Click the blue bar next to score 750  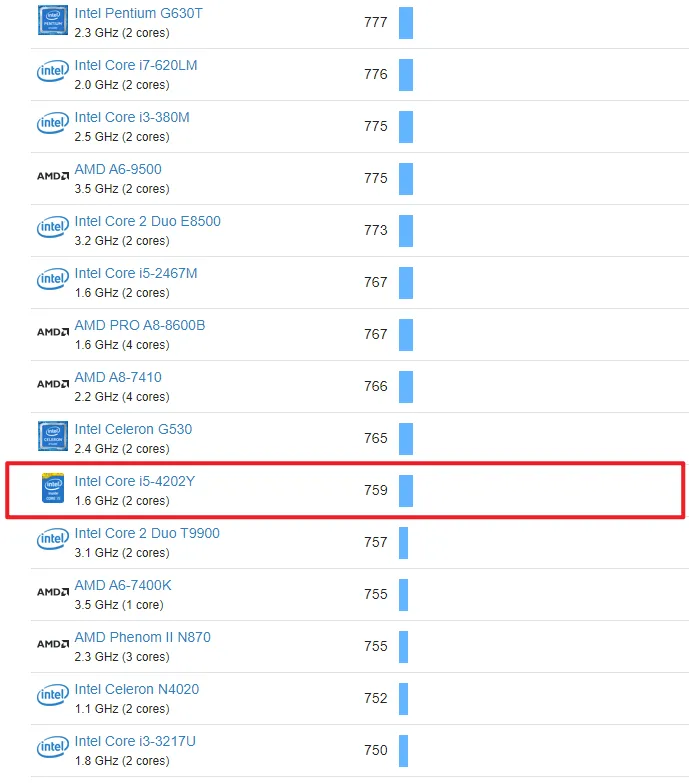click(x=403, y=751)
